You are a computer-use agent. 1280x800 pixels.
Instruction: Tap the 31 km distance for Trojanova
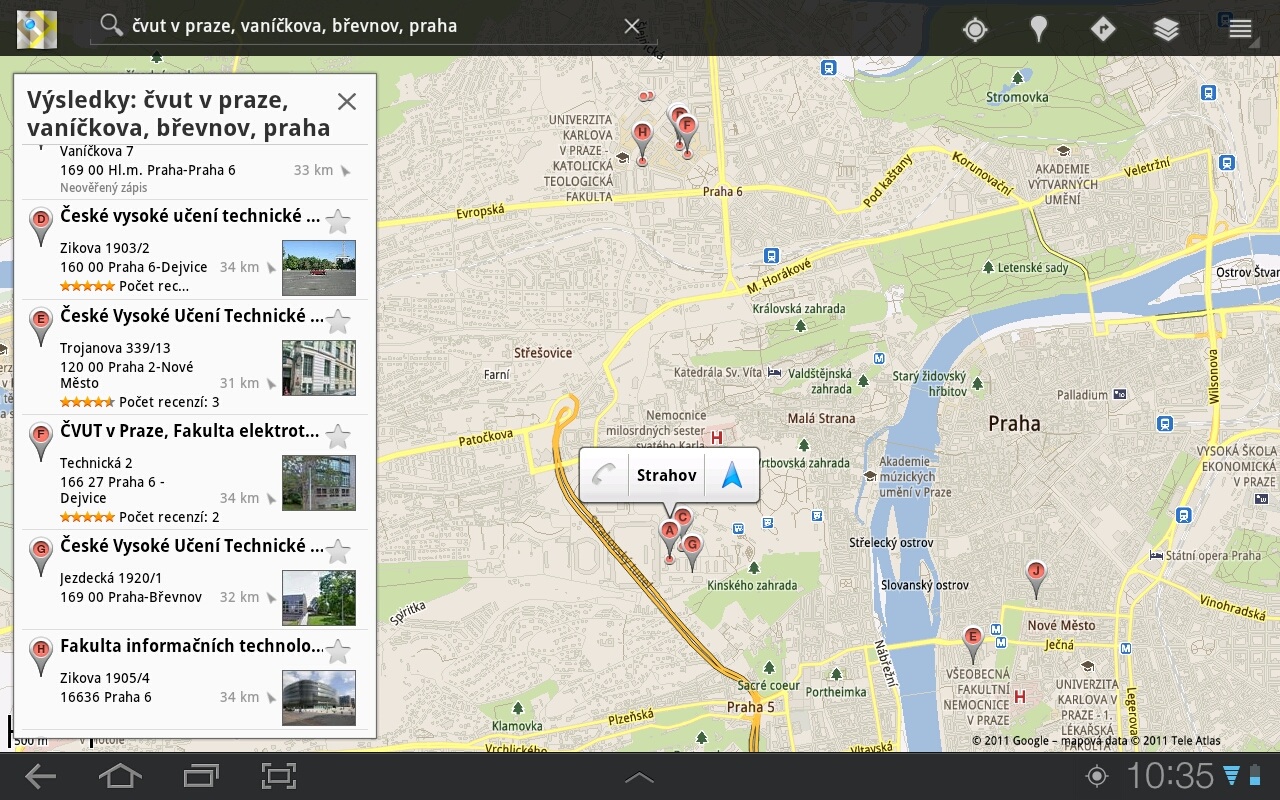(x=240, y=383)
